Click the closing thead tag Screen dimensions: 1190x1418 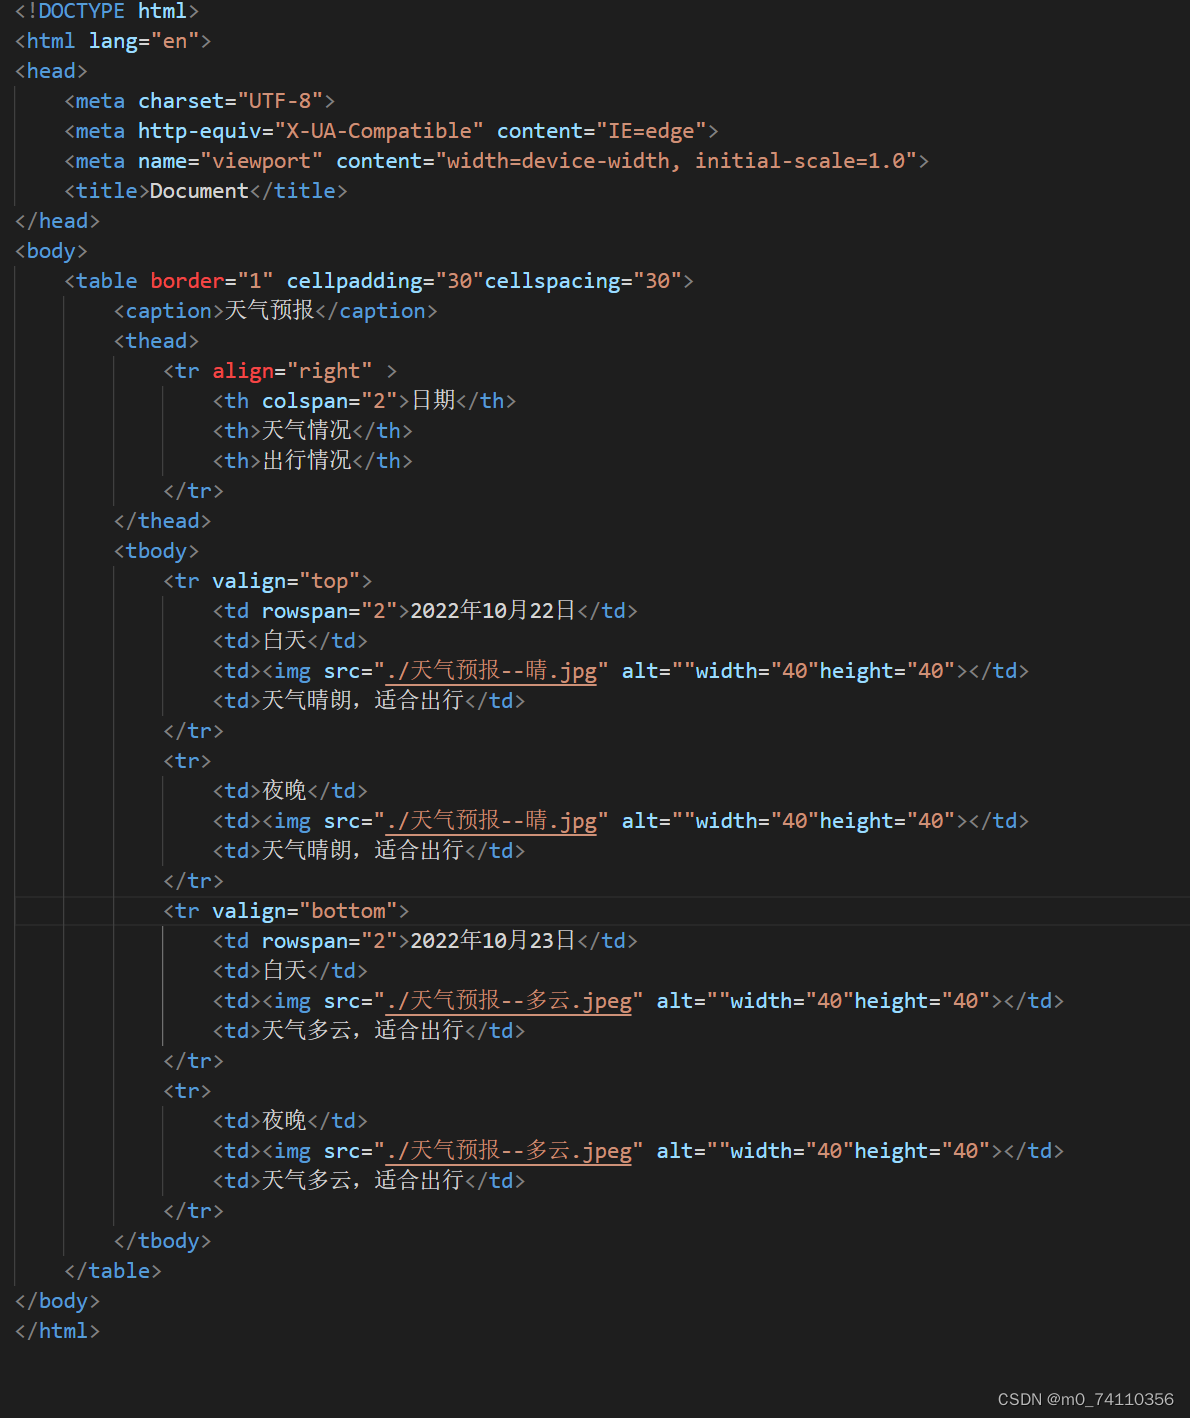pyautogui.click(x=162, y=521)
